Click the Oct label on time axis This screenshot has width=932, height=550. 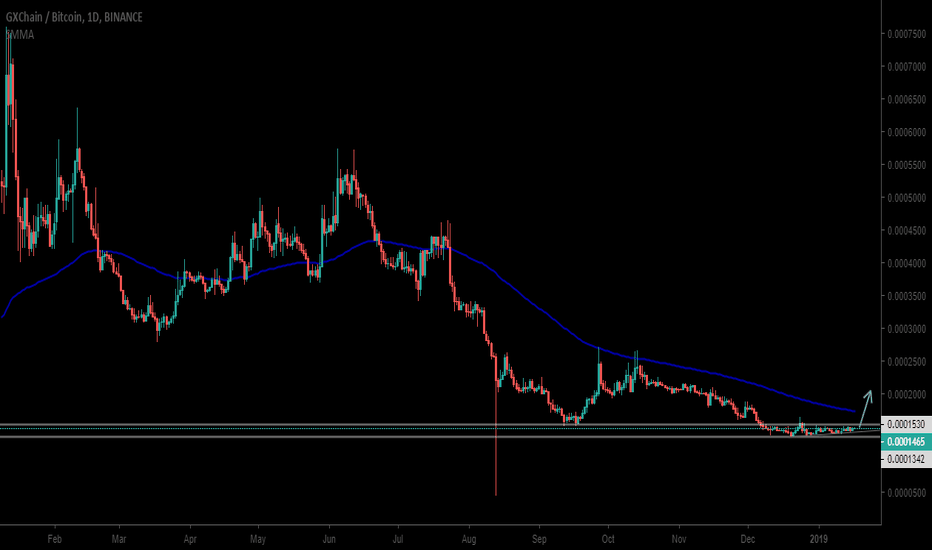[x=608, y=539]
